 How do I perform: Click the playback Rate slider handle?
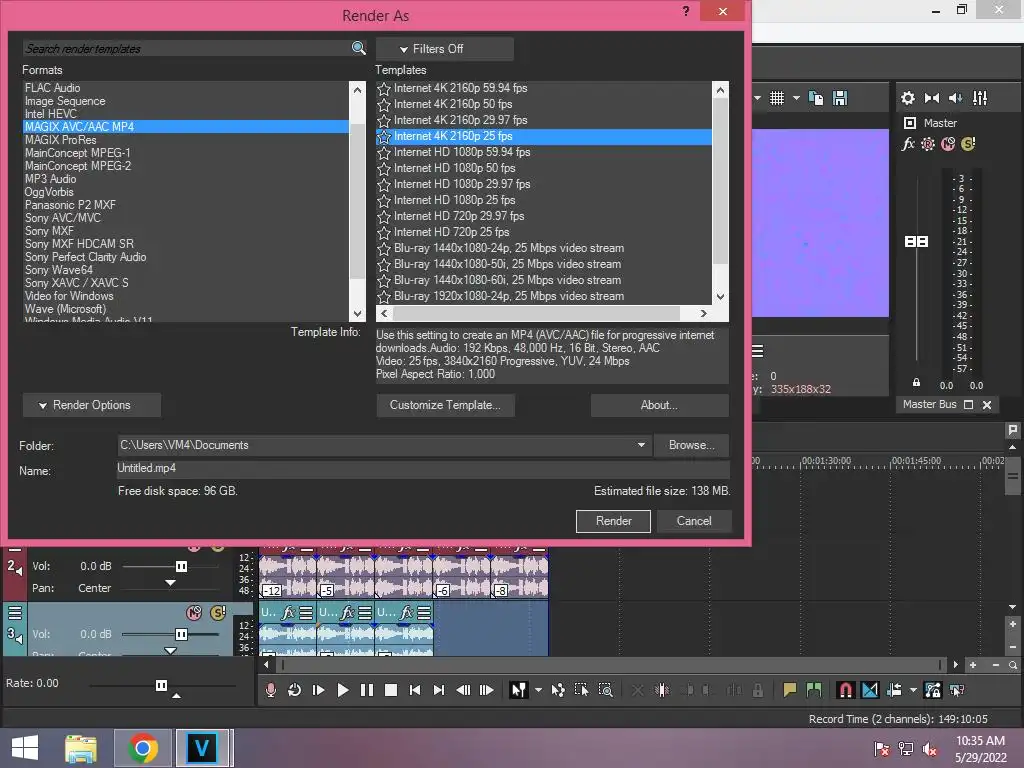(x=161, y=685)
